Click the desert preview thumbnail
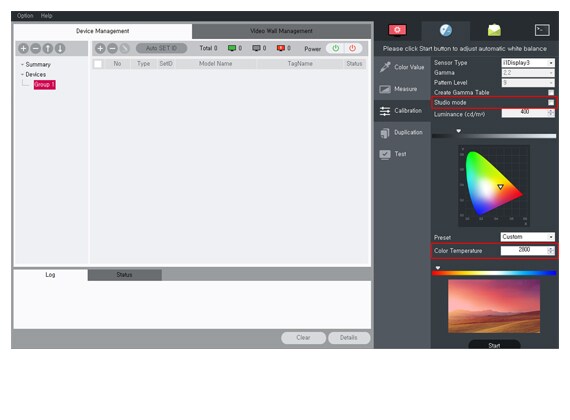The image size is (570, 420). [x=494, y=306]
